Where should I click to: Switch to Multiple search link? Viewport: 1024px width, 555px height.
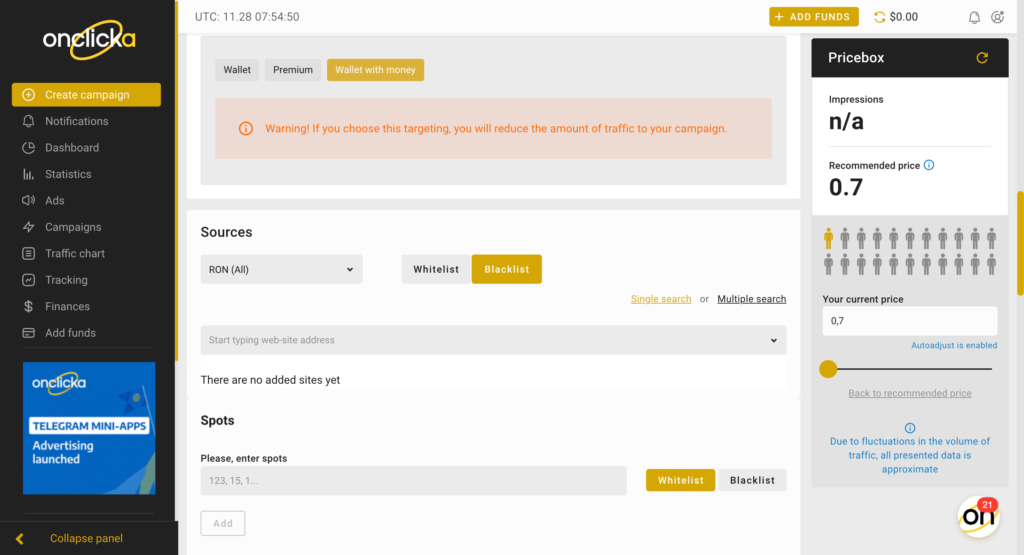coord(752,299)
